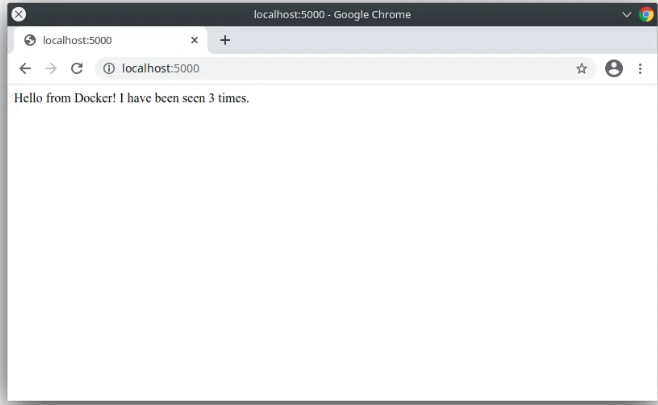Click the address bar showing localhost:5000

pyautogui.click(x=344, y=68)
